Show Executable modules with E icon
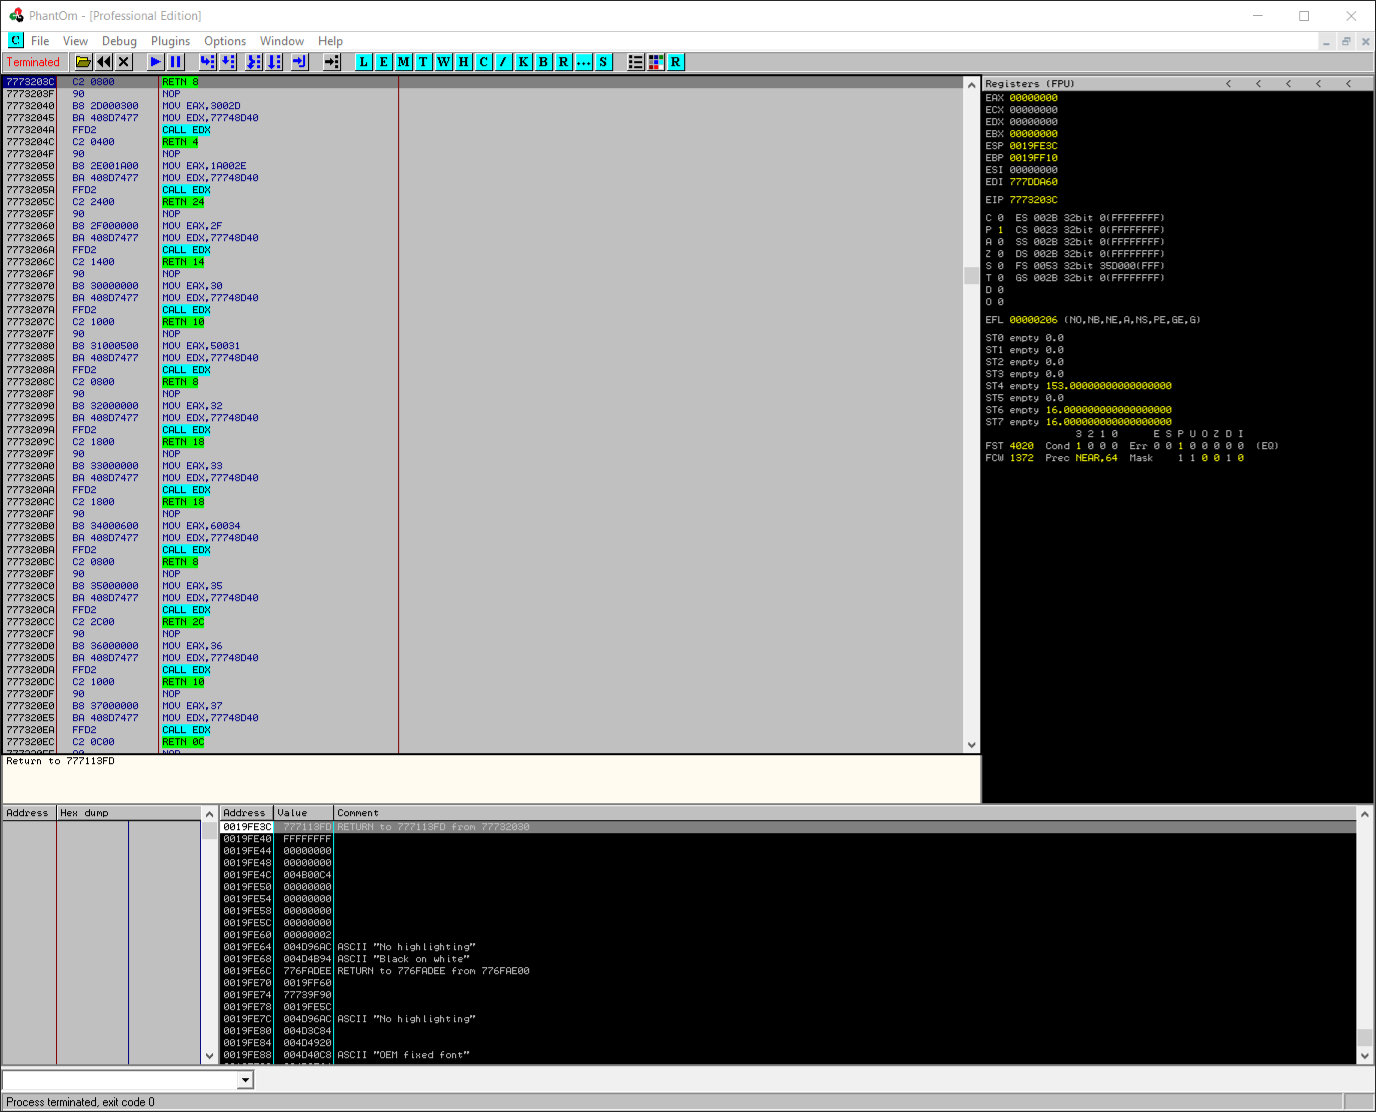Viewport: 1376px width, 1112px height. (384, 62)
